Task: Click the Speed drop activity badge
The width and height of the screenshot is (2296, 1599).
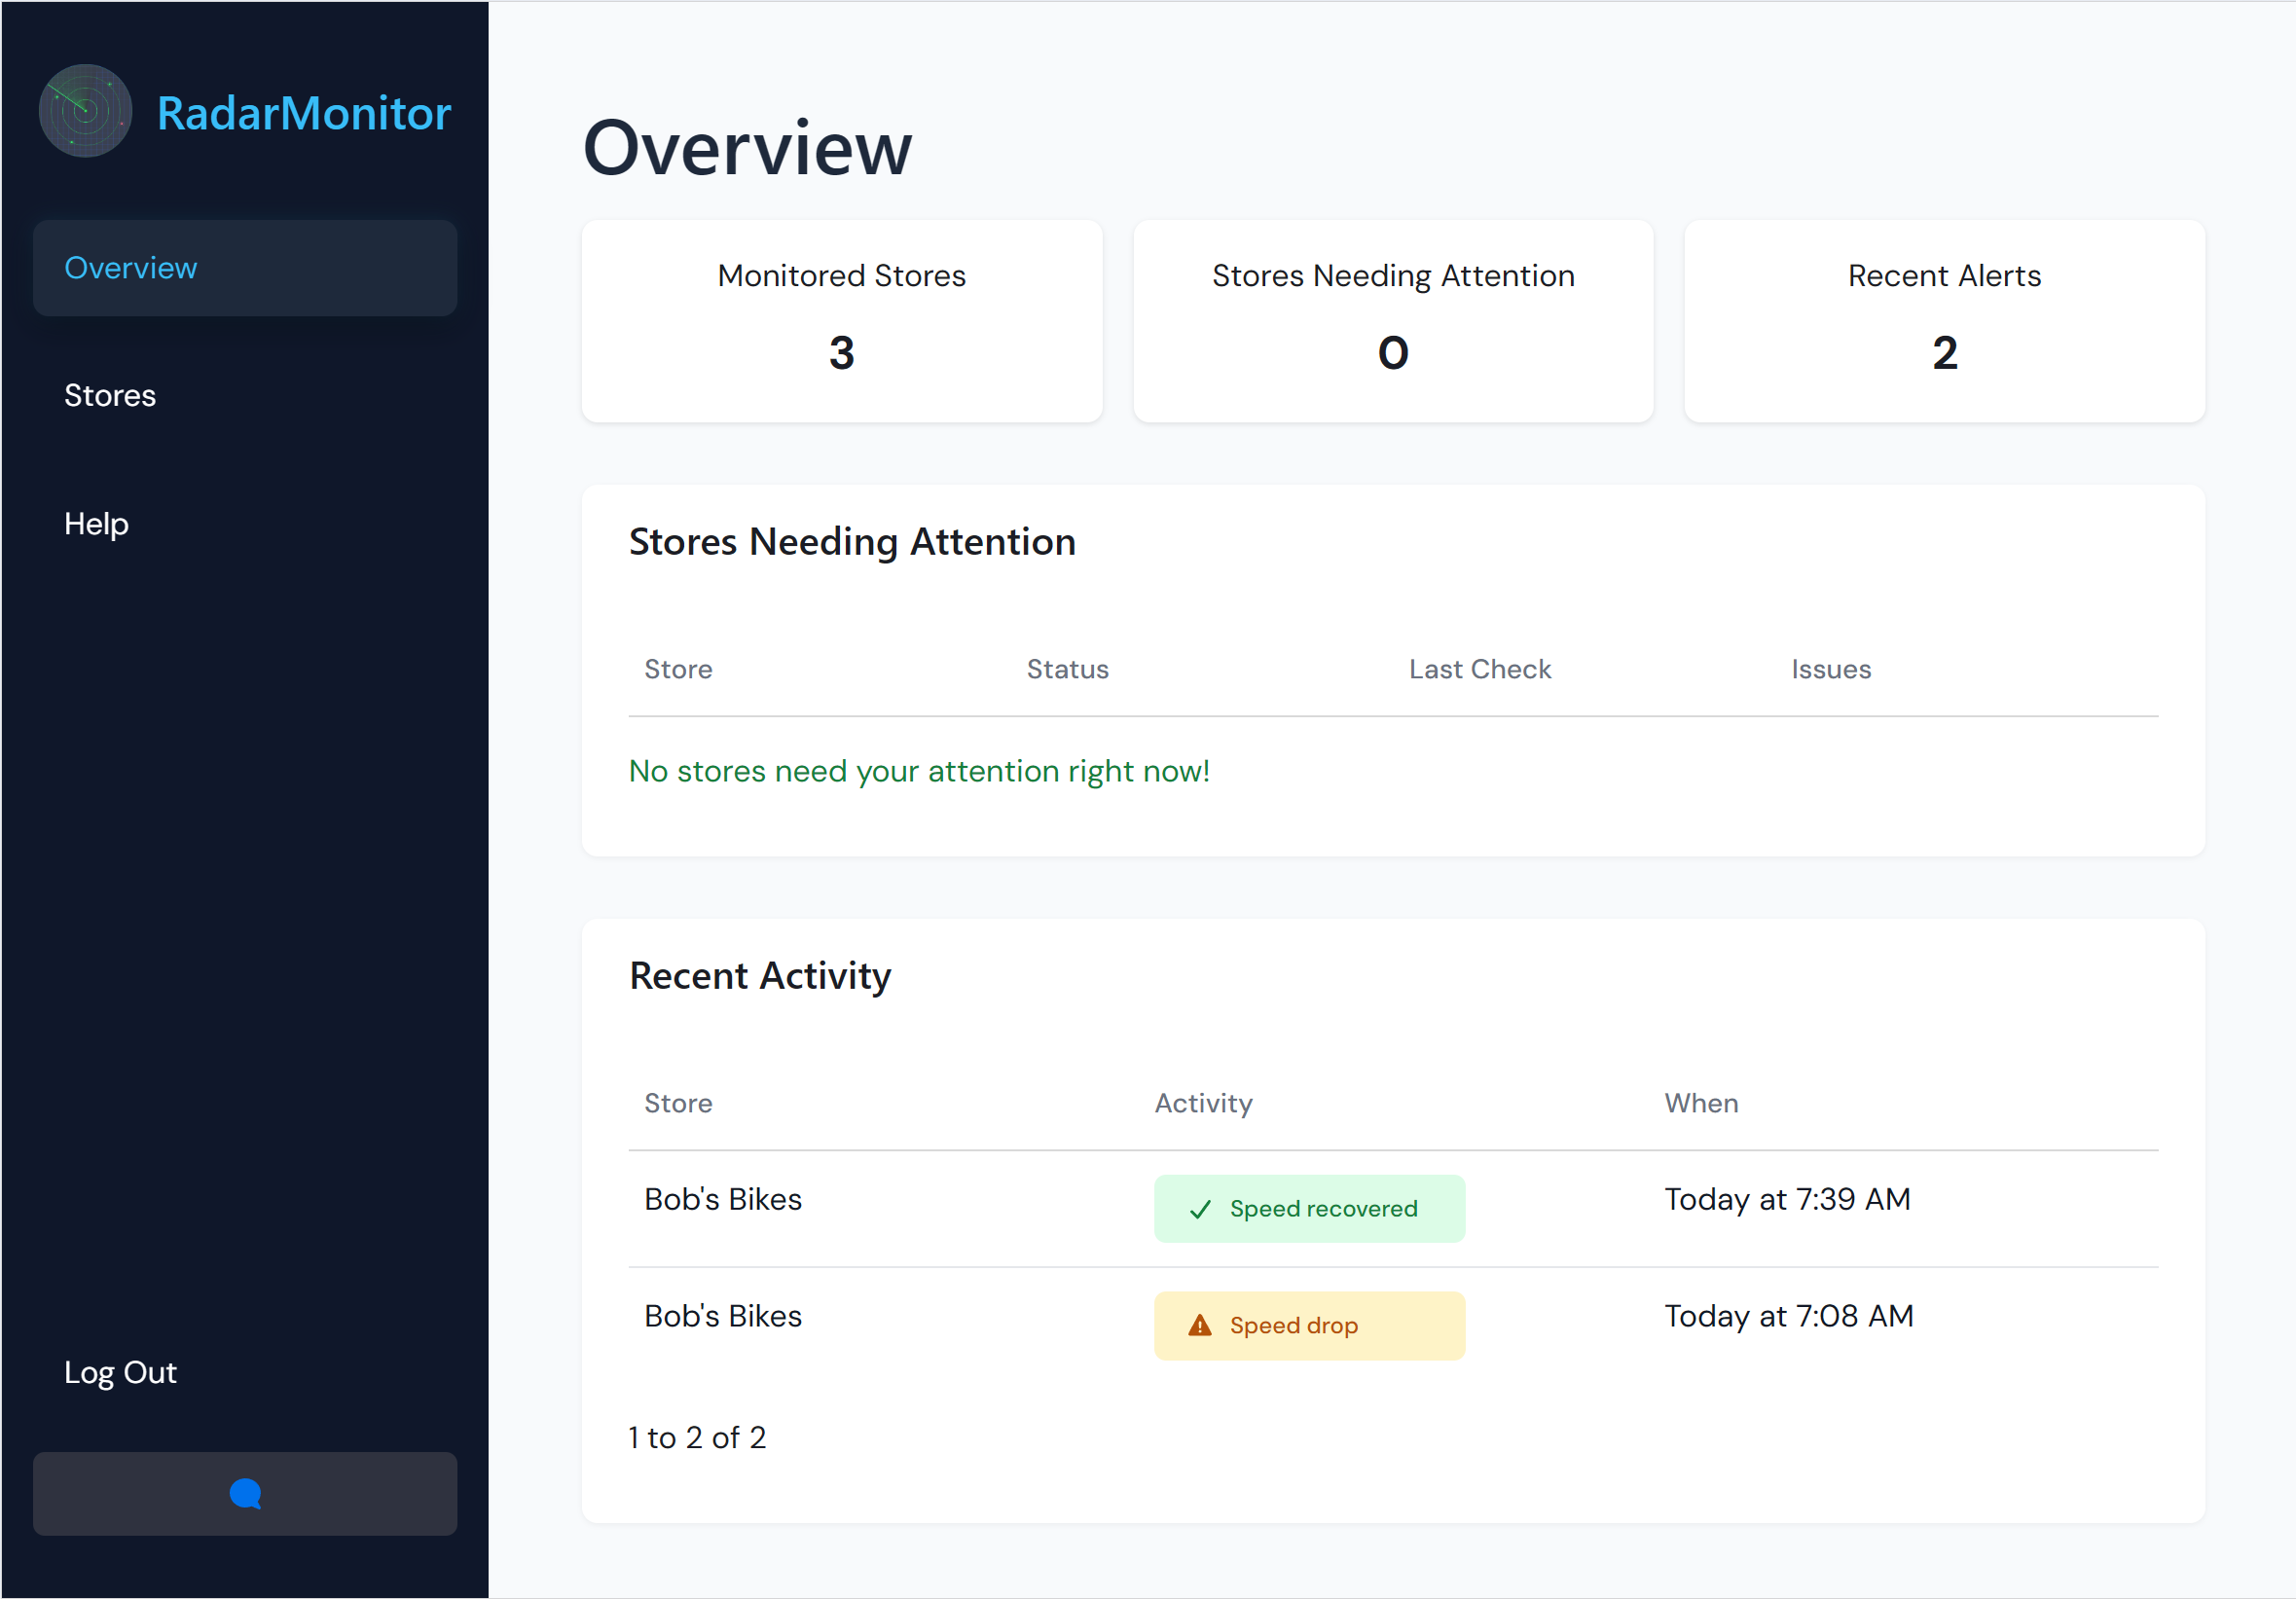Action: click(x=1309, y=1326)
